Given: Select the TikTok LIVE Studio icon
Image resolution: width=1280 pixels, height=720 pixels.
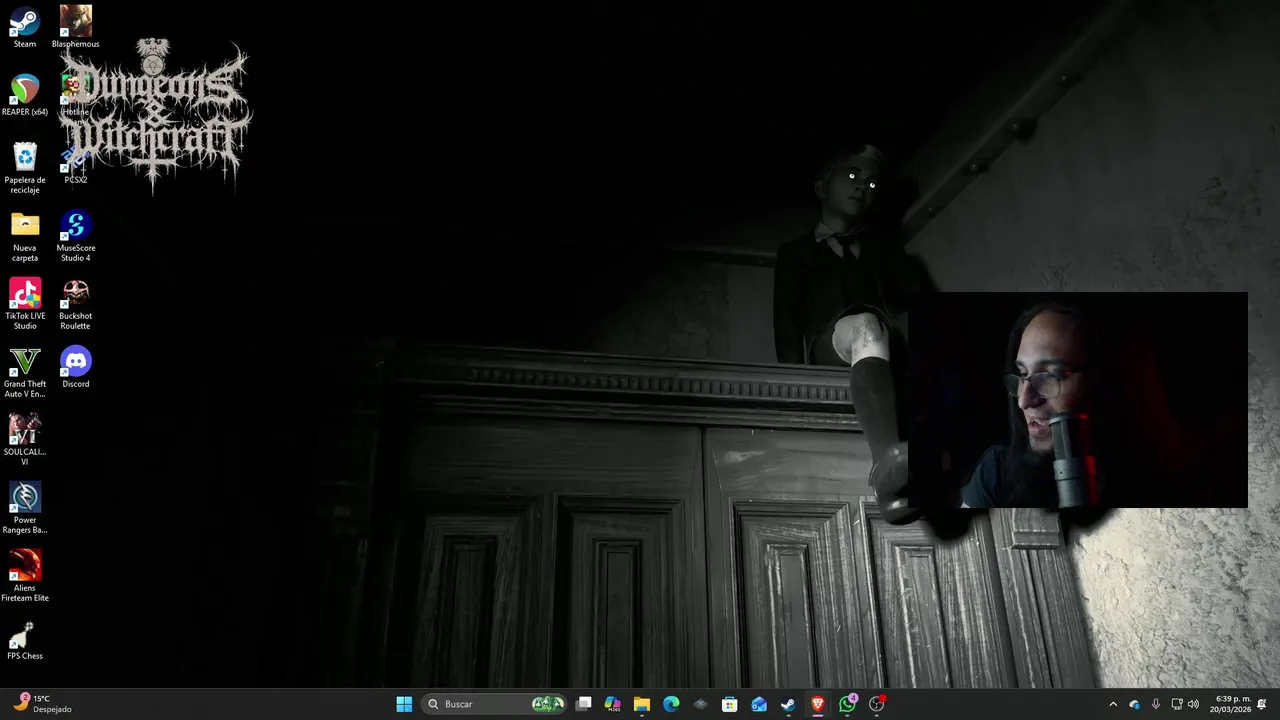Looking at the screenshot, I should point(25,304).
